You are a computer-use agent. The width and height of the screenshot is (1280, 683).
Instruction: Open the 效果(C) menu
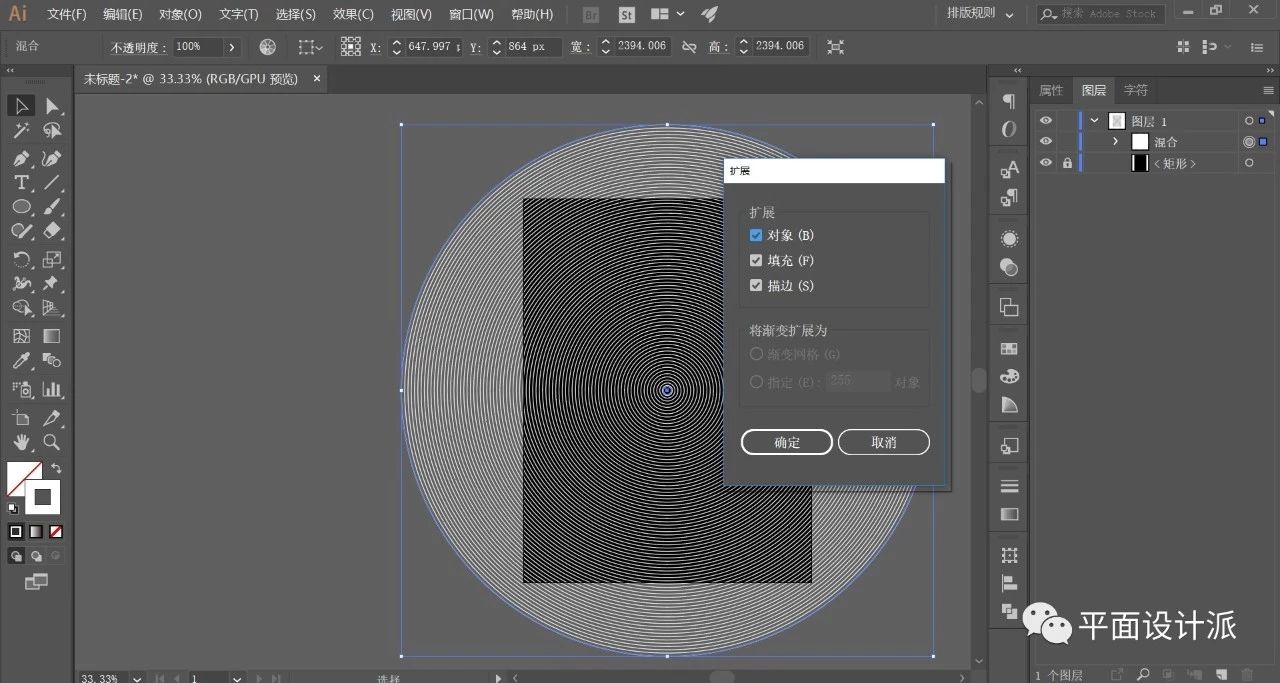point(353,15)
